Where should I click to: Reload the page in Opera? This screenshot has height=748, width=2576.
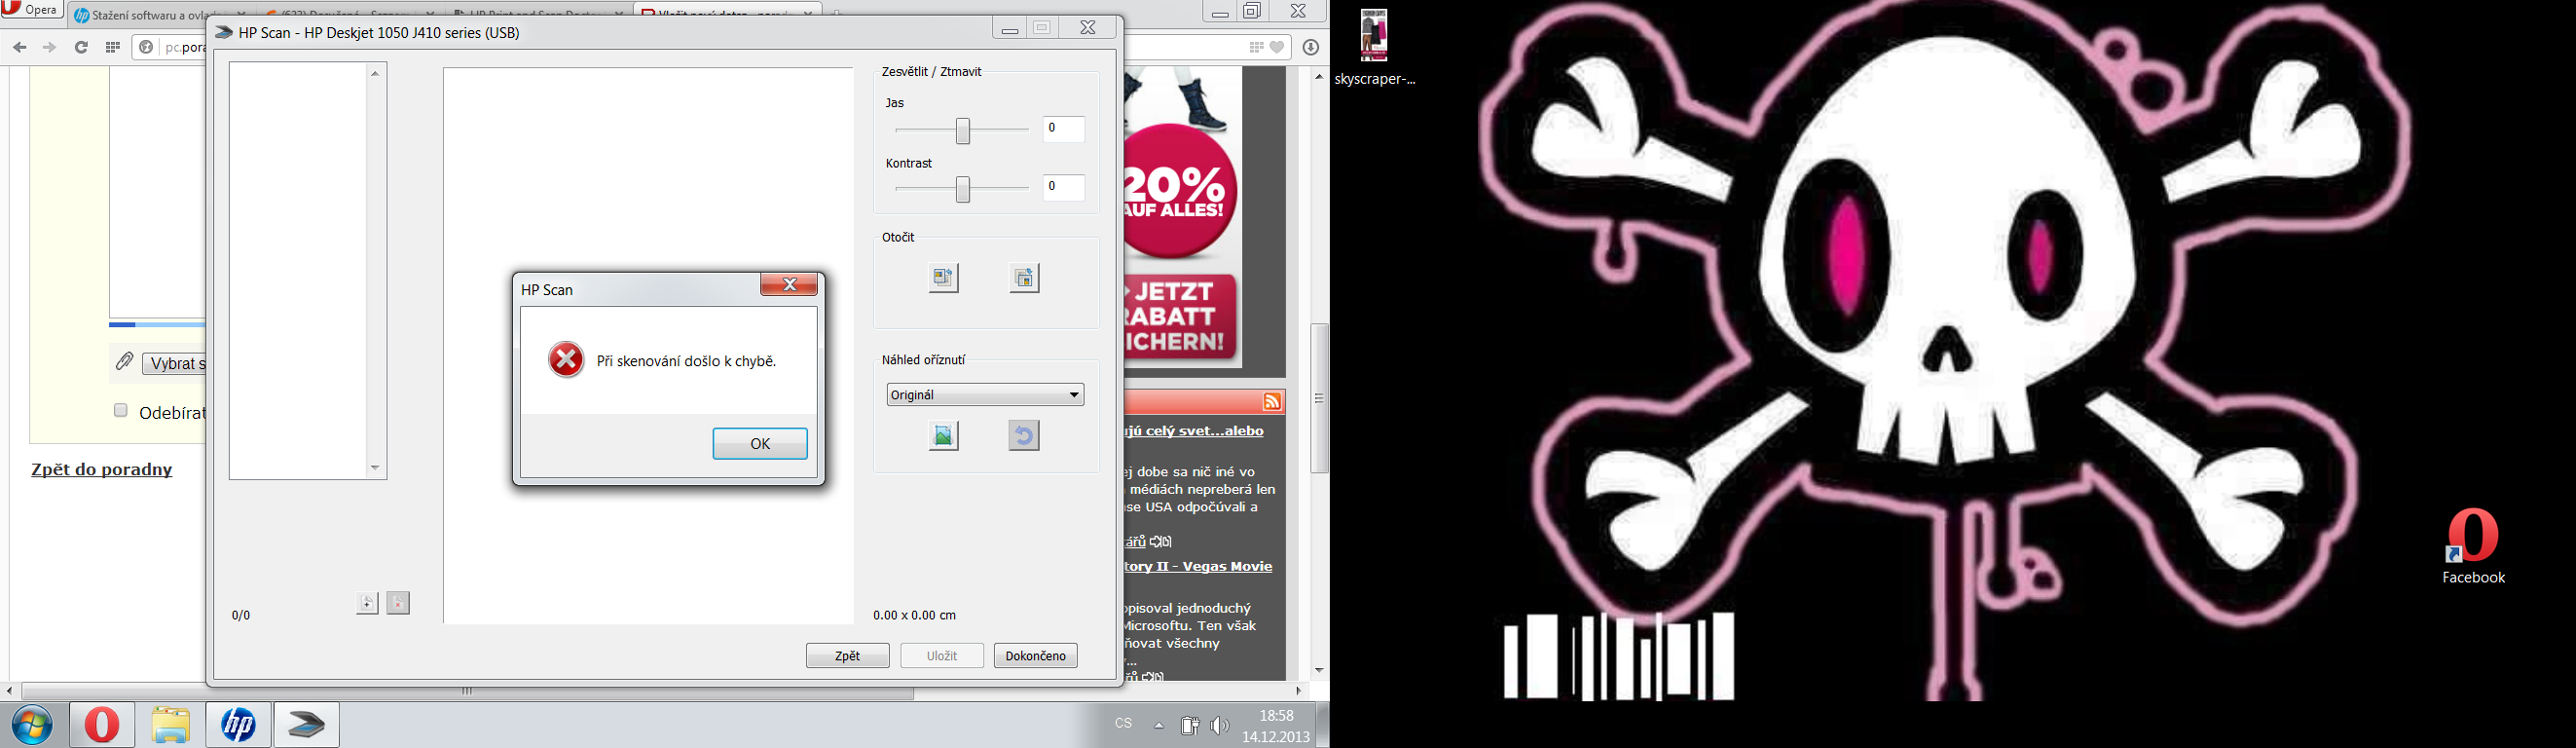pyautogui.click(x=81, y=47)
